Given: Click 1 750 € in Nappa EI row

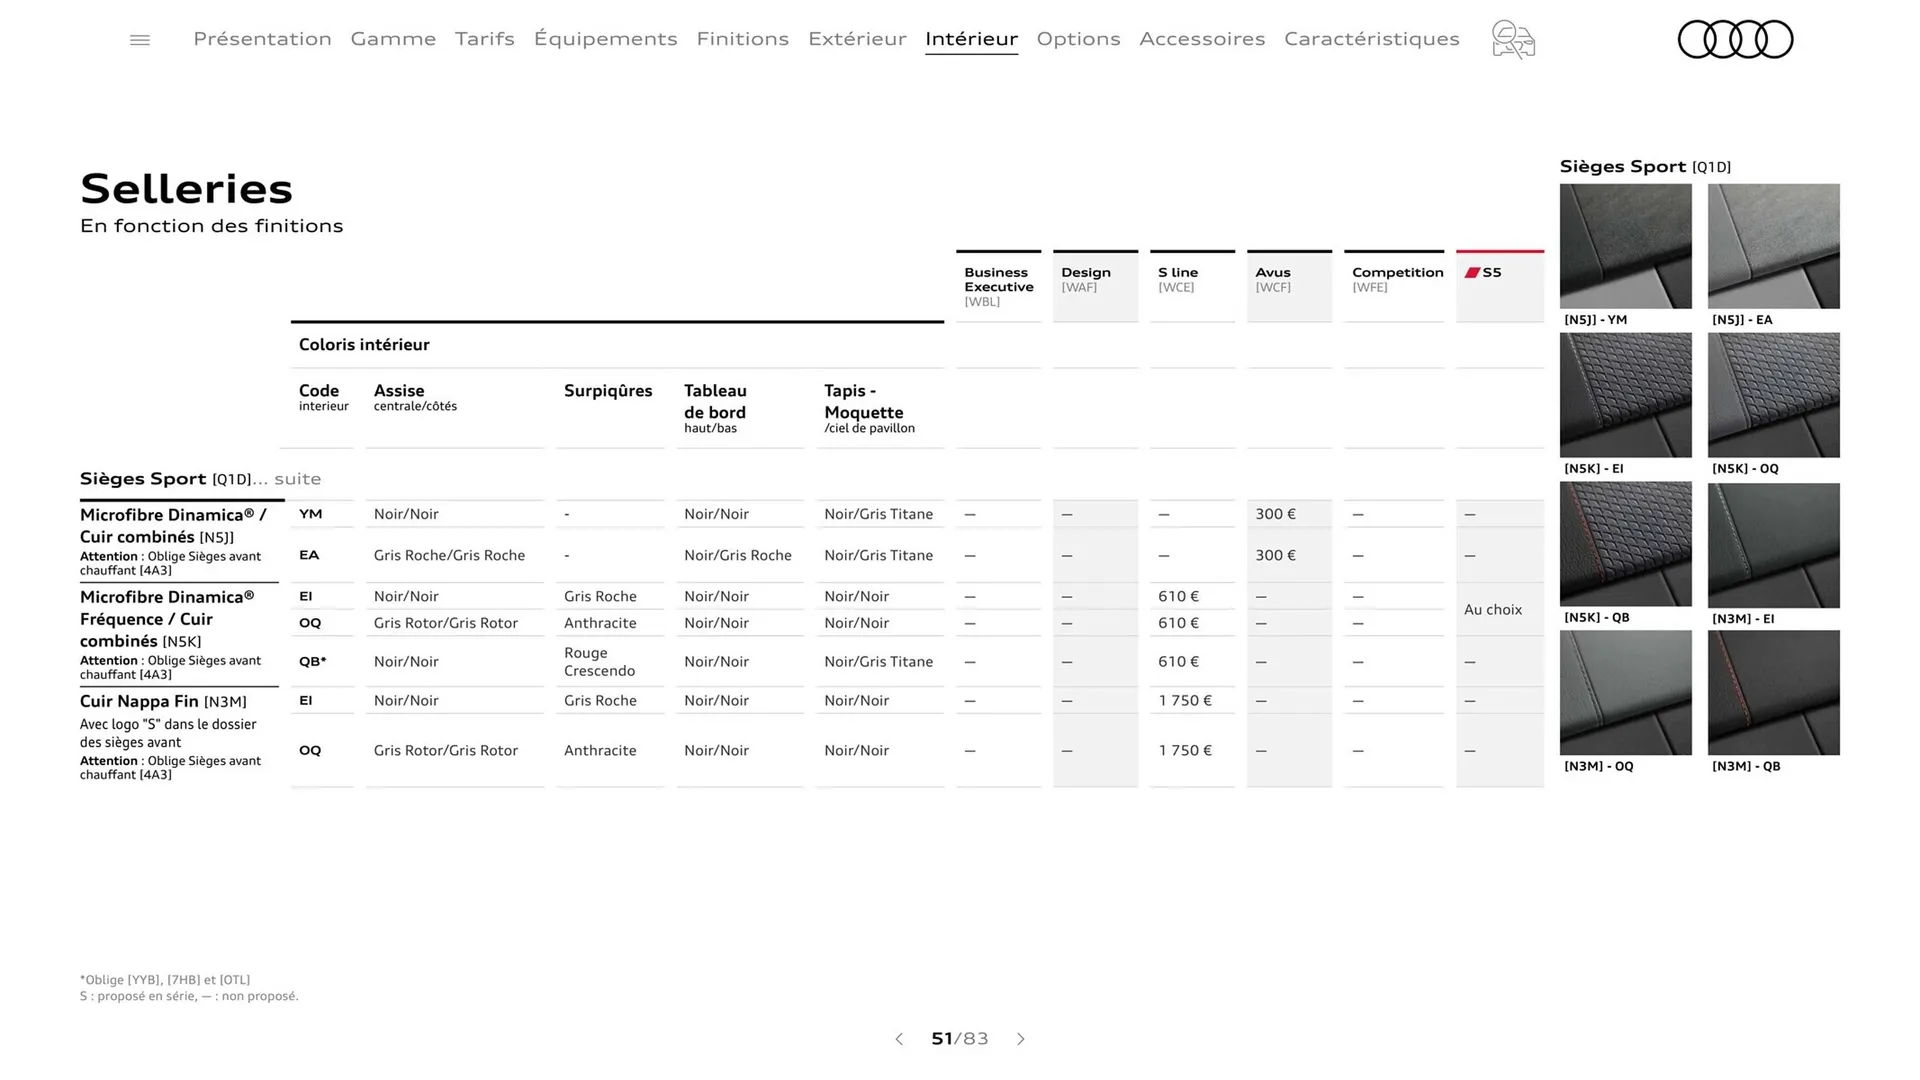Looking at the screenshot, I should 1185,701.
